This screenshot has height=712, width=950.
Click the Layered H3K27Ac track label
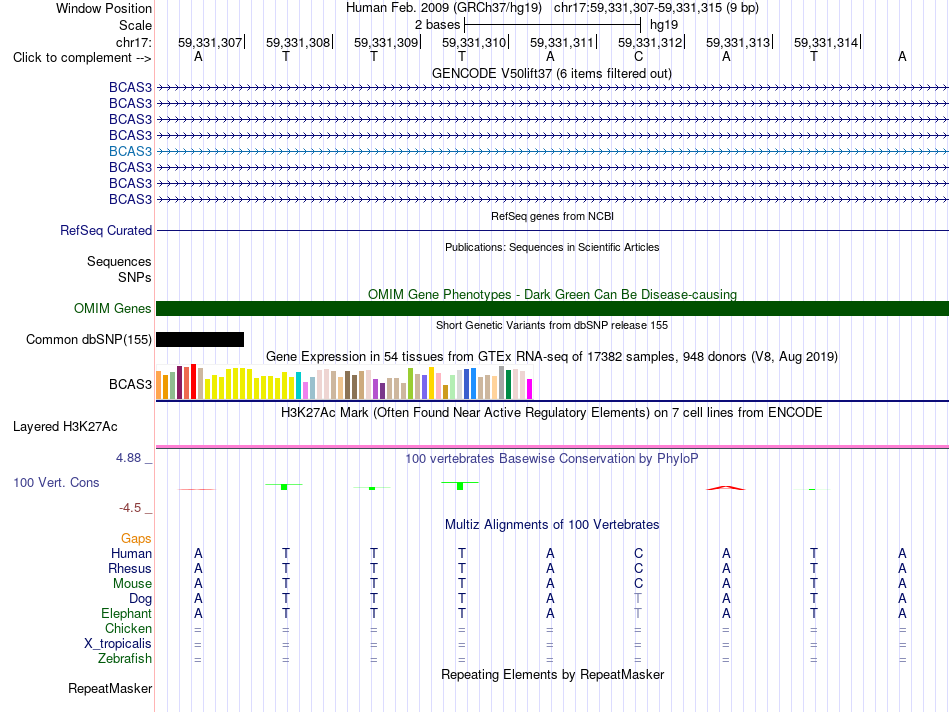click(65, 427)
